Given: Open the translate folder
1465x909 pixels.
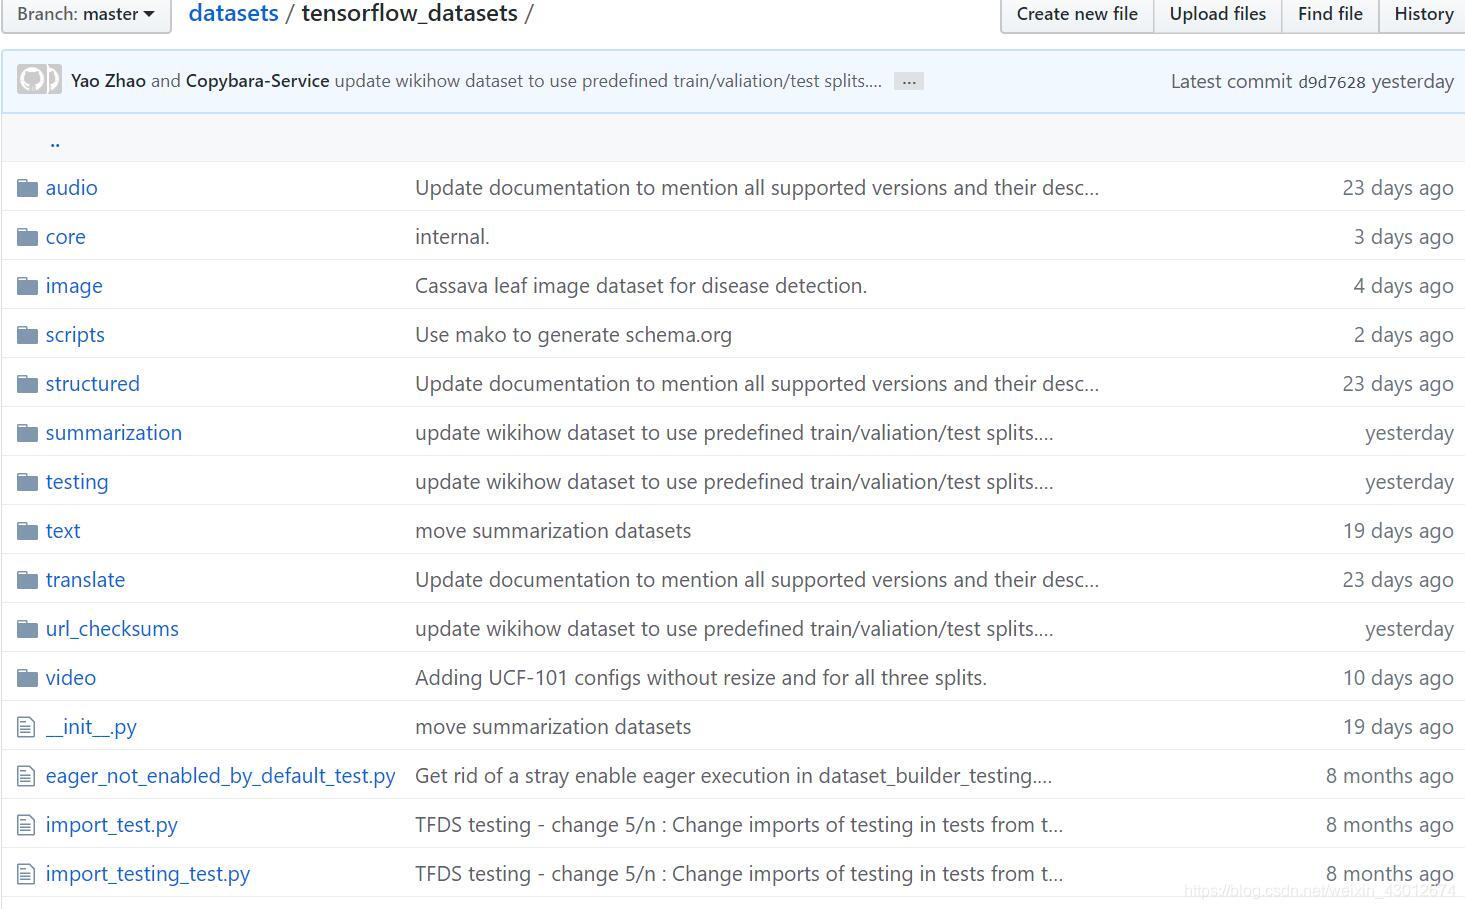Looking at the screenshot, I should [x=85, y=580].
